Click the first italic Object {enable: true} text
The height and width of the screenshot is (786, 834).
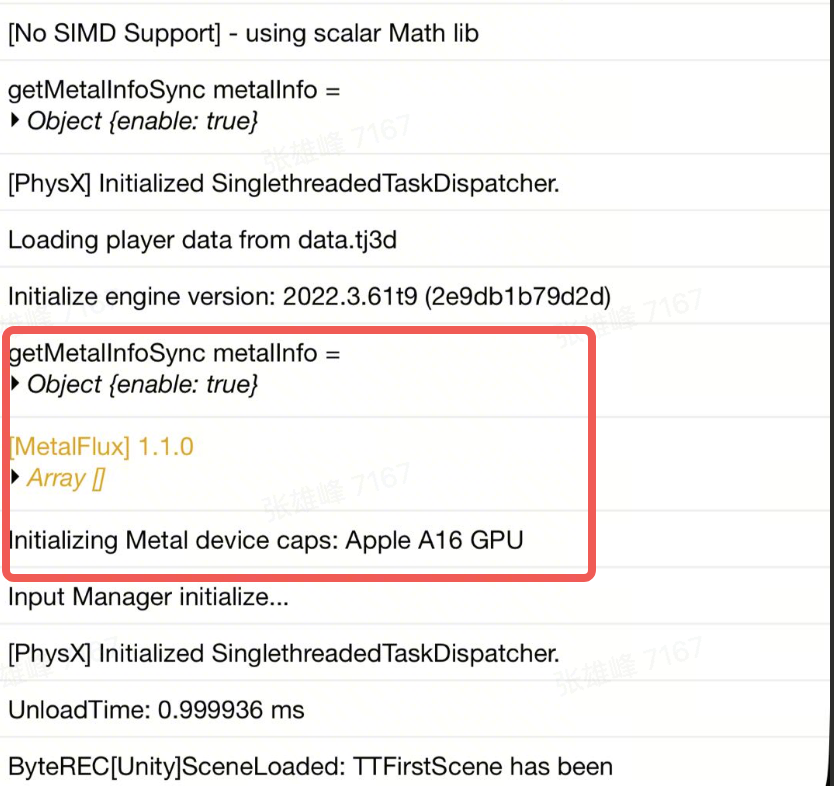click(143, 122)
